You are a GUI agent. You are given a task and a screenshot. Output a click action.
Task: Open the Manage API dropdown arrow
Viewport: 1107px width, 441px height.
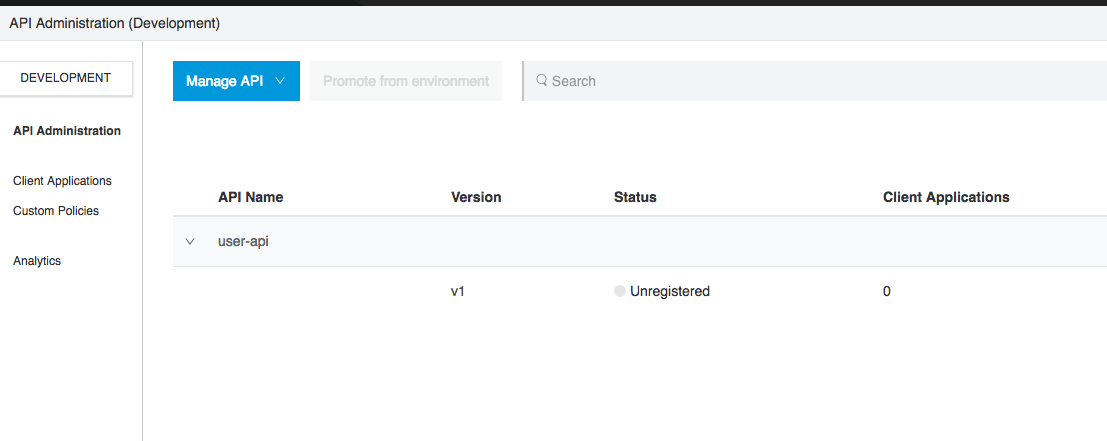pos(280,81)
